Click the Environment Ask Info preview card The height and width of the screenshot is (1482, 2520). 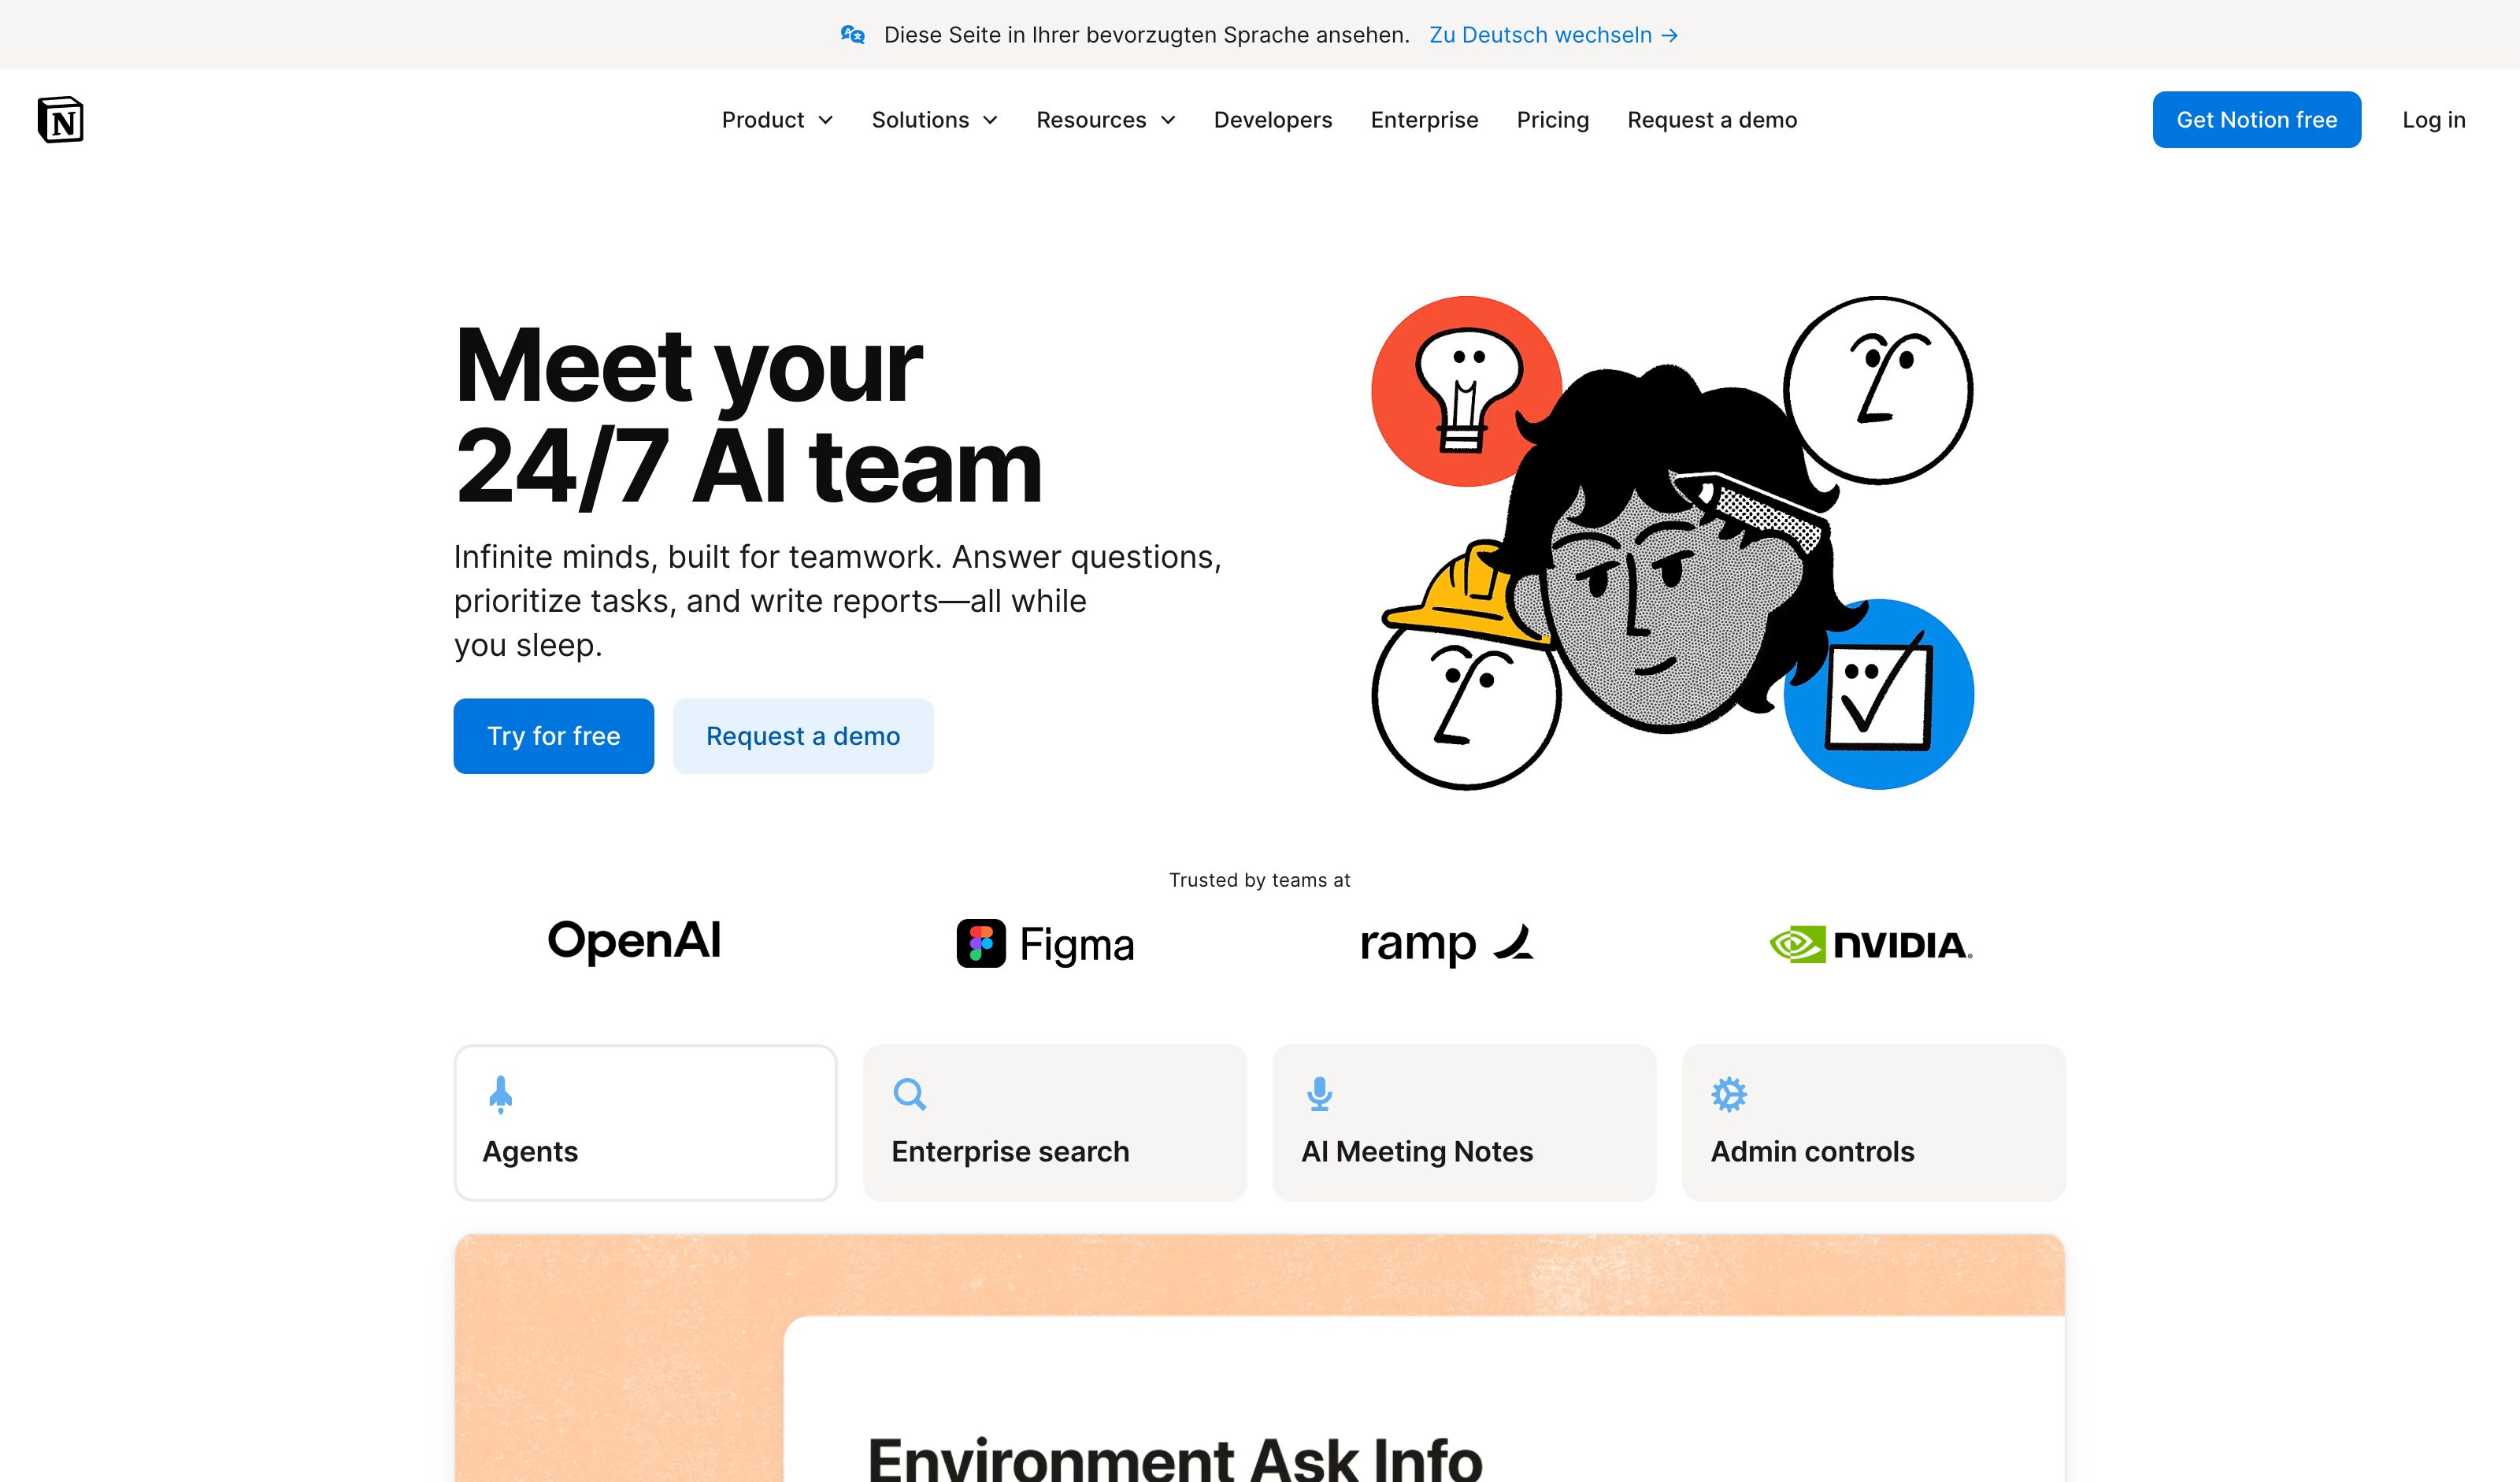1259,1358
